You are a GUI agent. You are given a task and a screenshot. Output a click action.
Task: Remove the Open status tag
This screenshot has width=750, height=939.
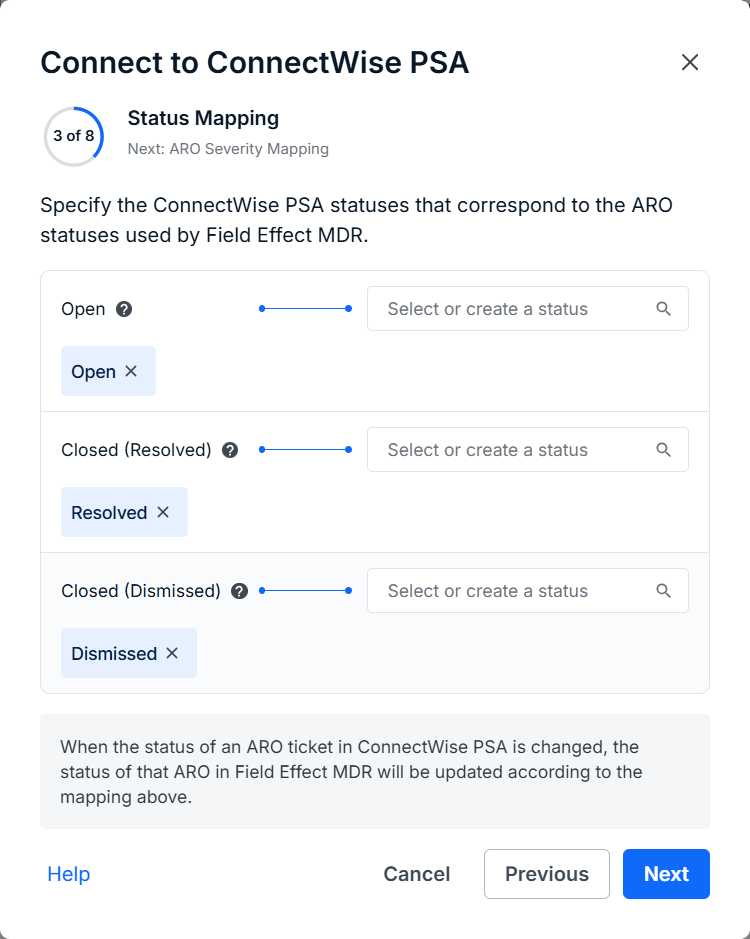point(131,372)
